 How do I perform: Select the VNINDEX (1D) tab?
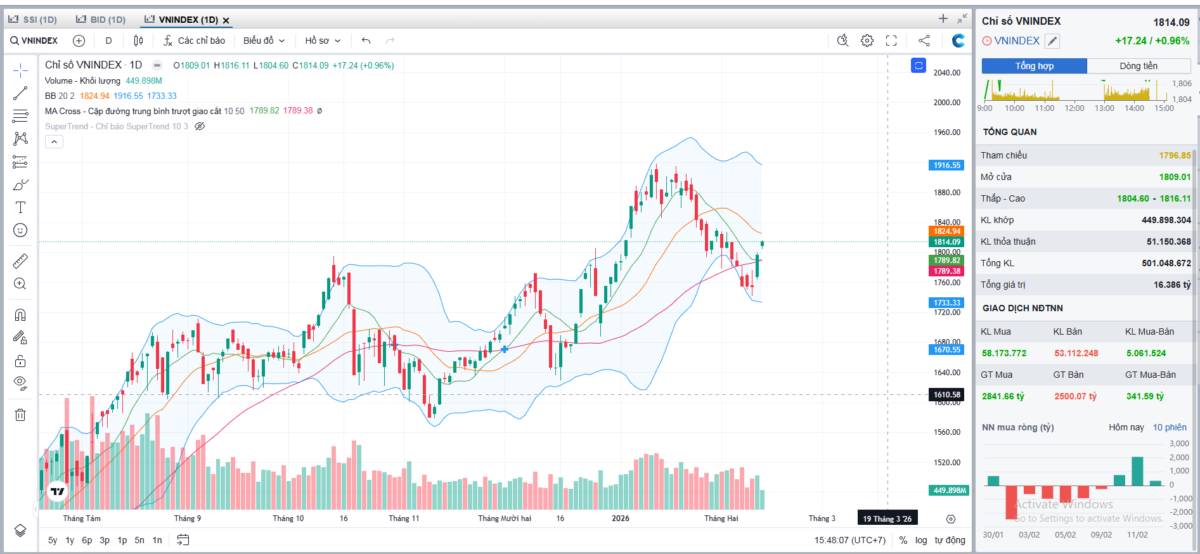point(180,19)
